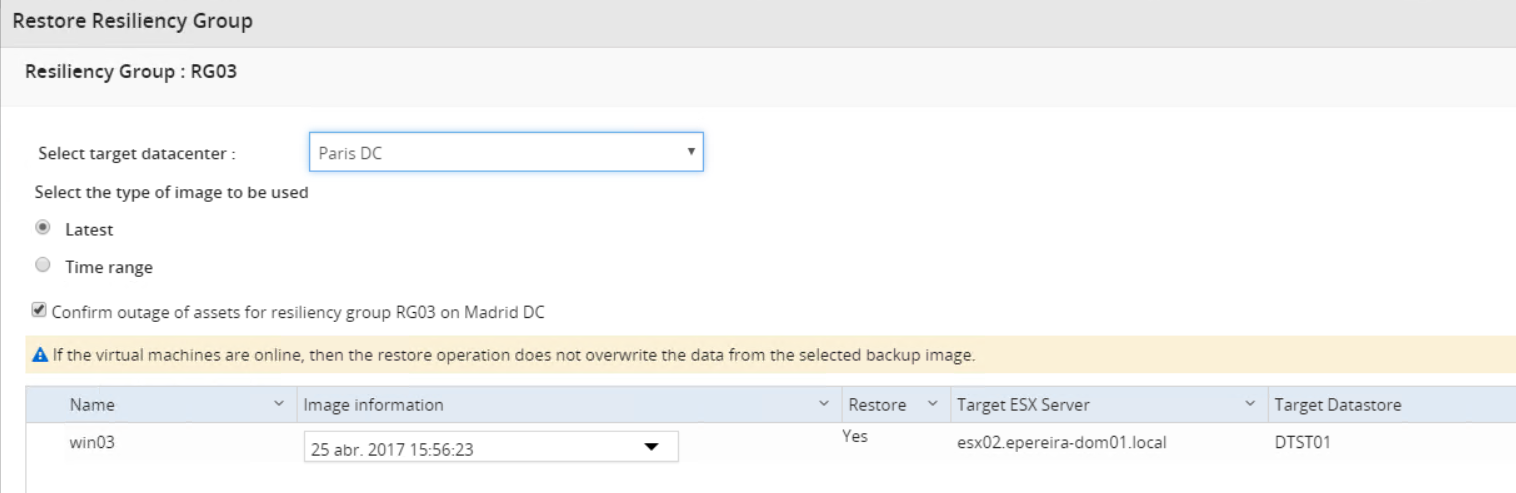Sort by Target ESX Server header
Screen dimensions: 1516x493
(1023, 405)
